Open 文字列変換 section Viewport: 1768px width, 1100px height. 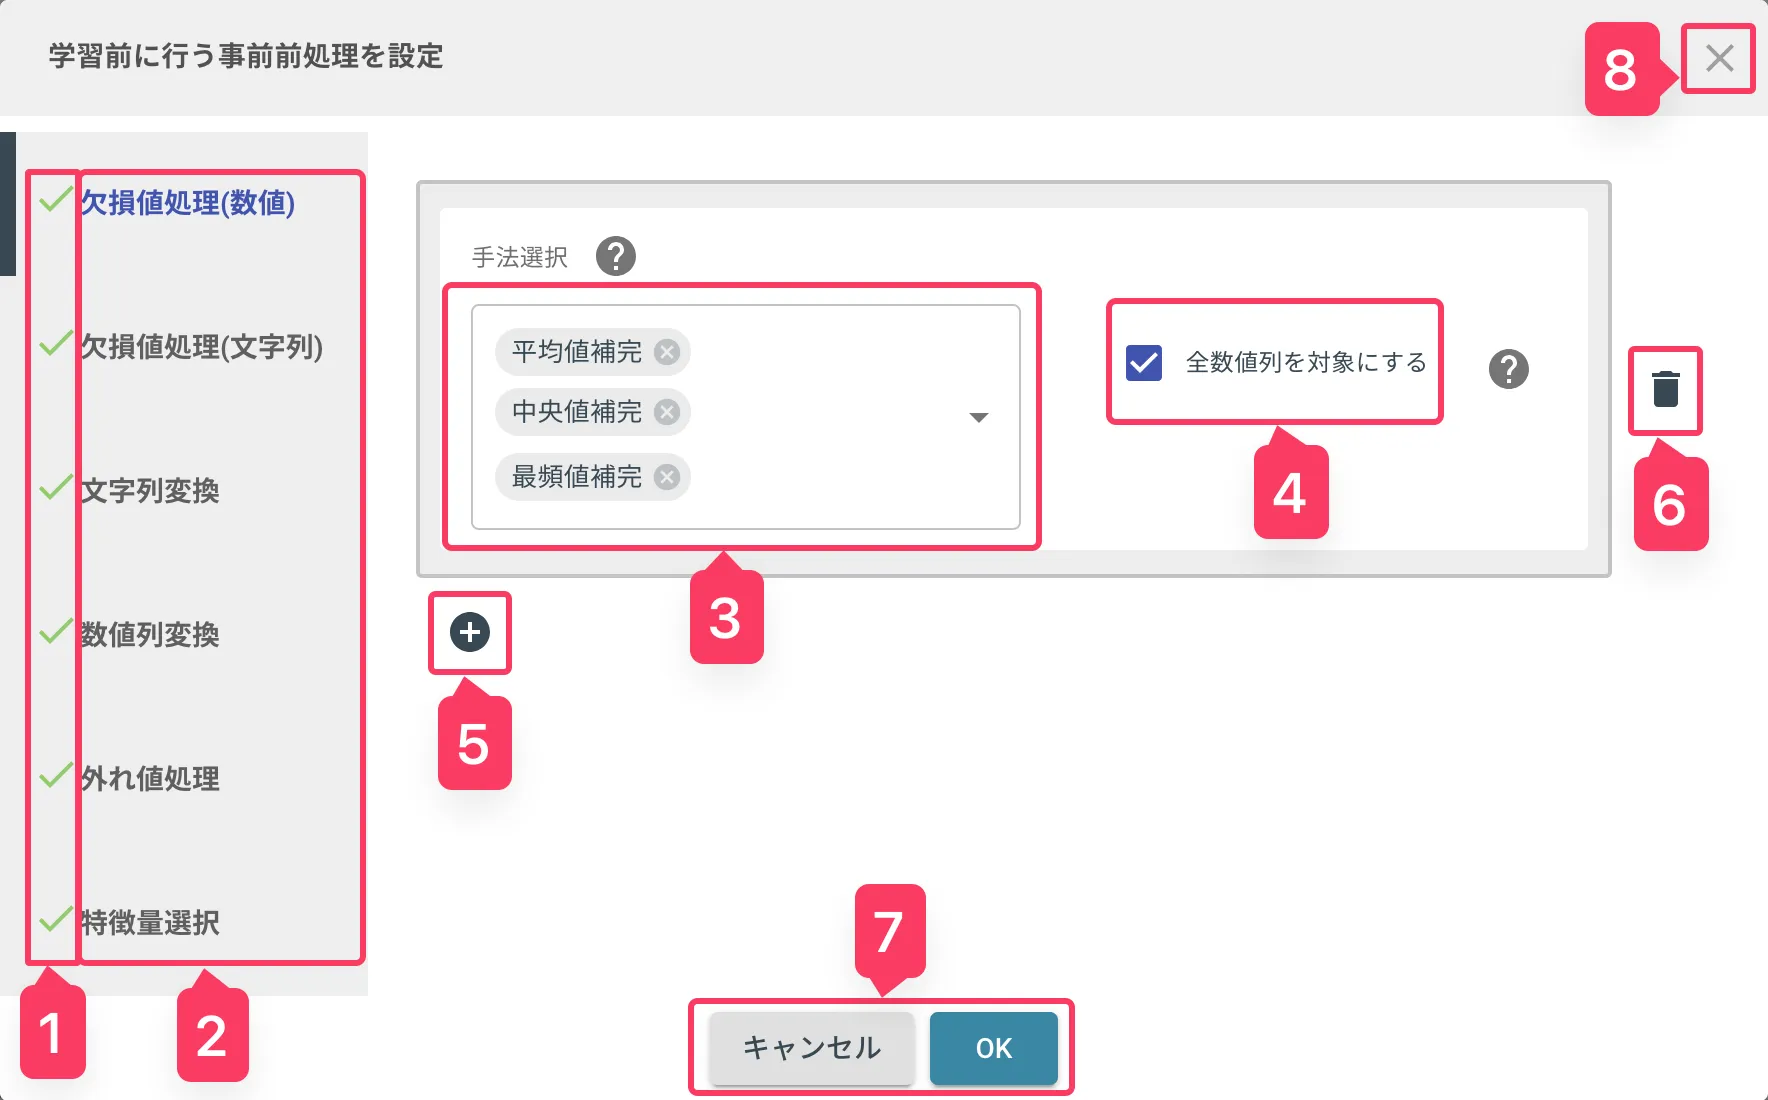pos(149,491)
